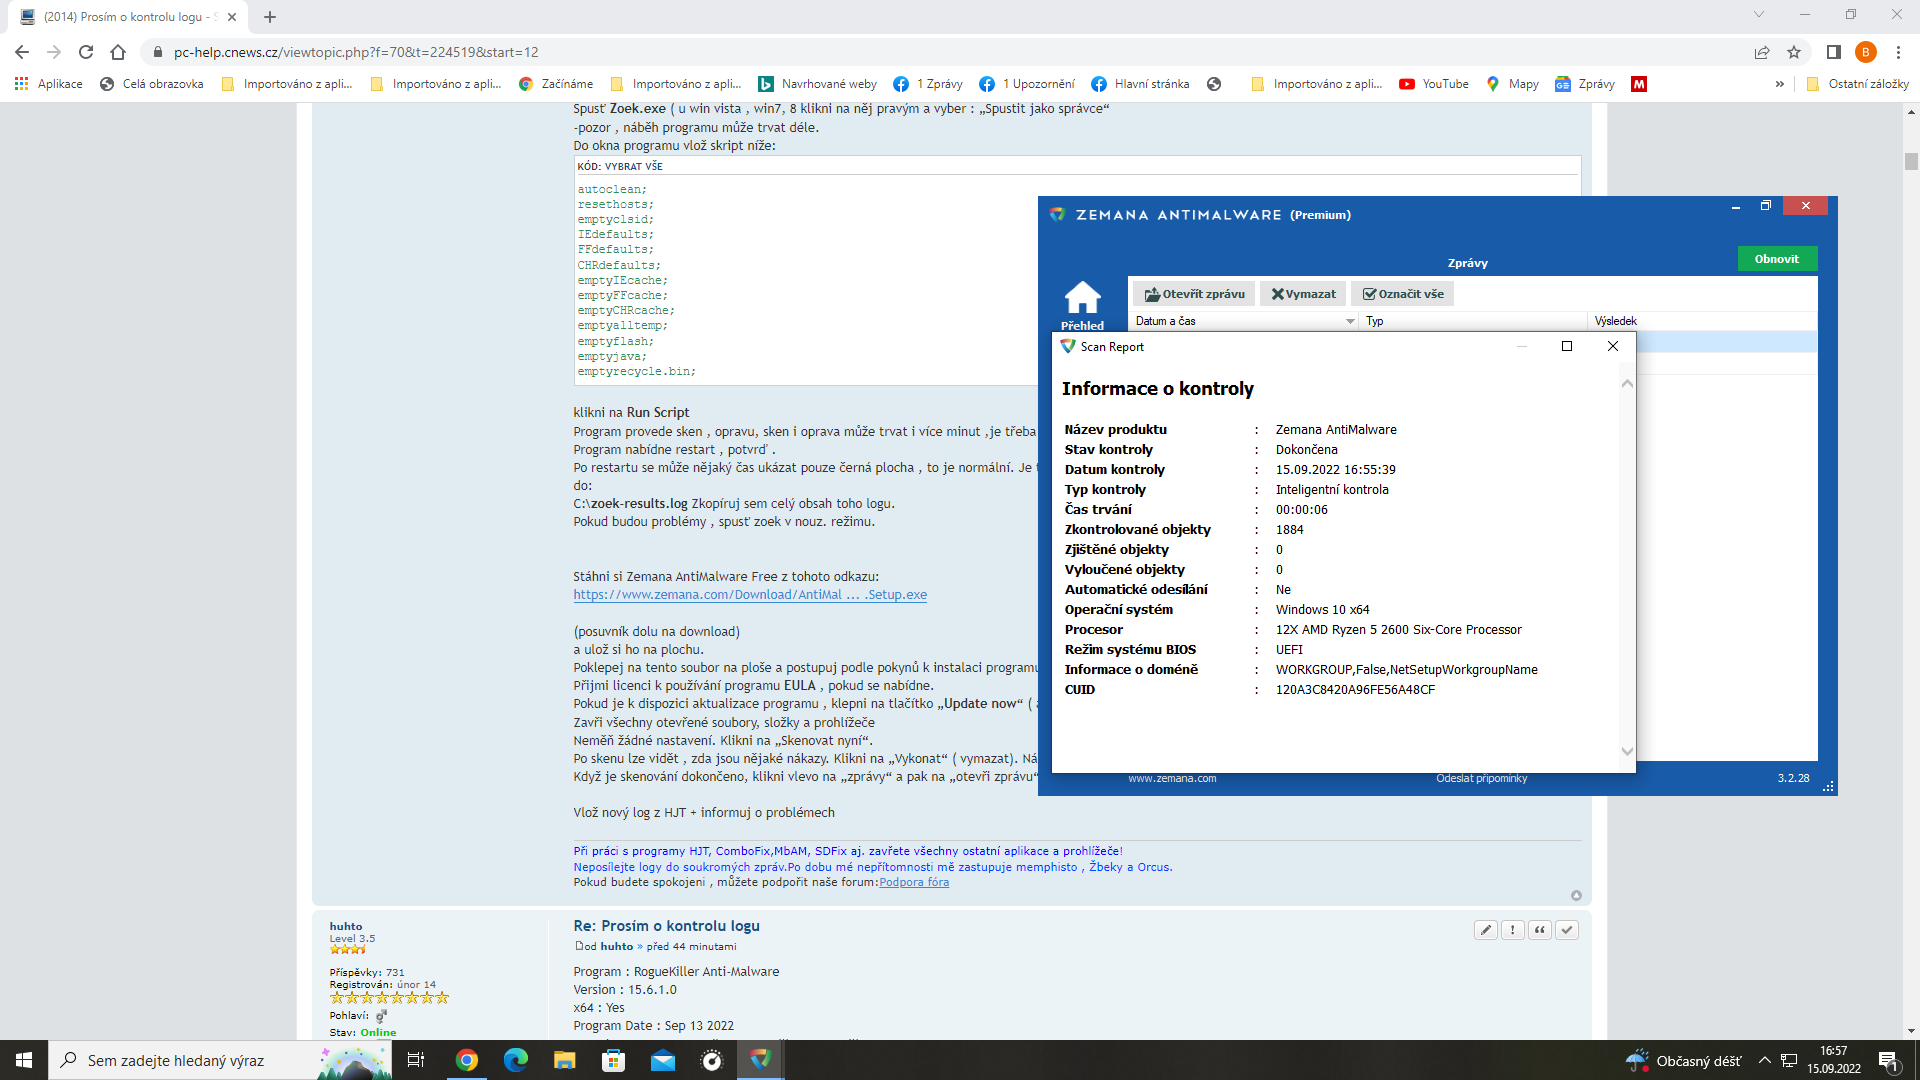Click the checkmark icon on huhto's post
Image resolution: width=1920 pixels, height=1080 pixels.
pyautogui.click(x=1567, y=930)
